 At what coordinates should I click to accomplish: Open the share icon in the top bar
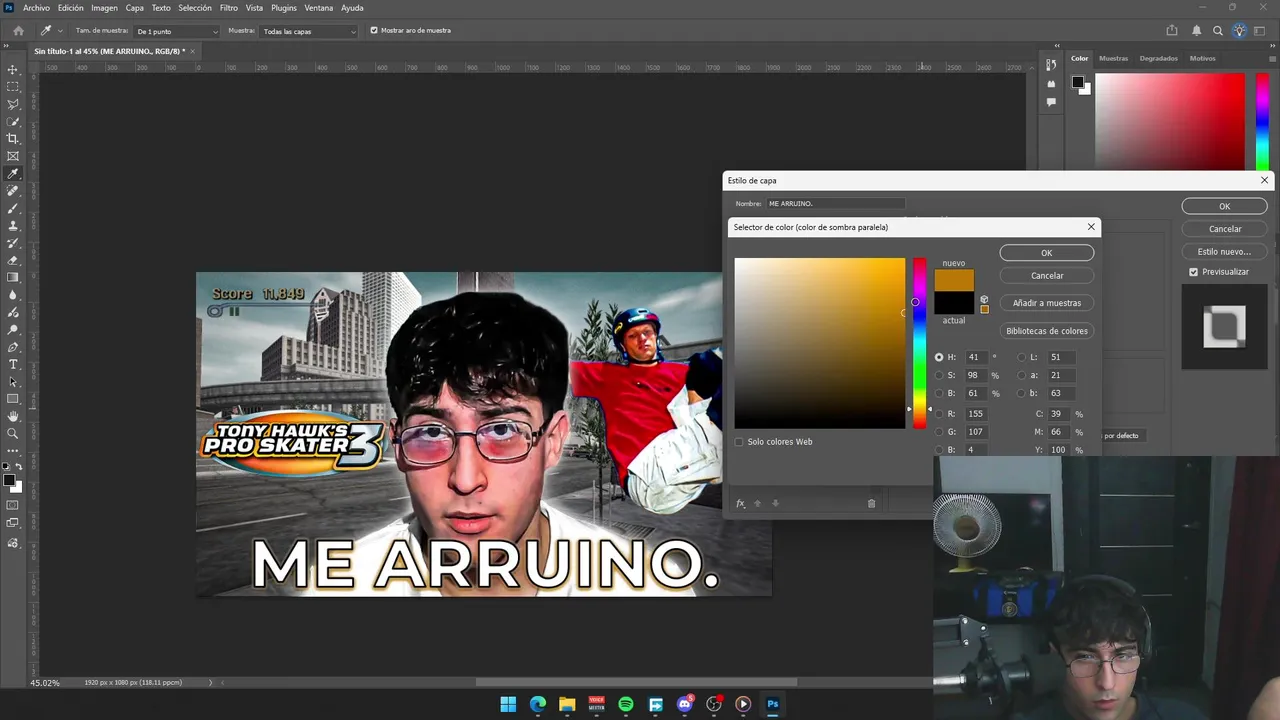point(1172,31)
